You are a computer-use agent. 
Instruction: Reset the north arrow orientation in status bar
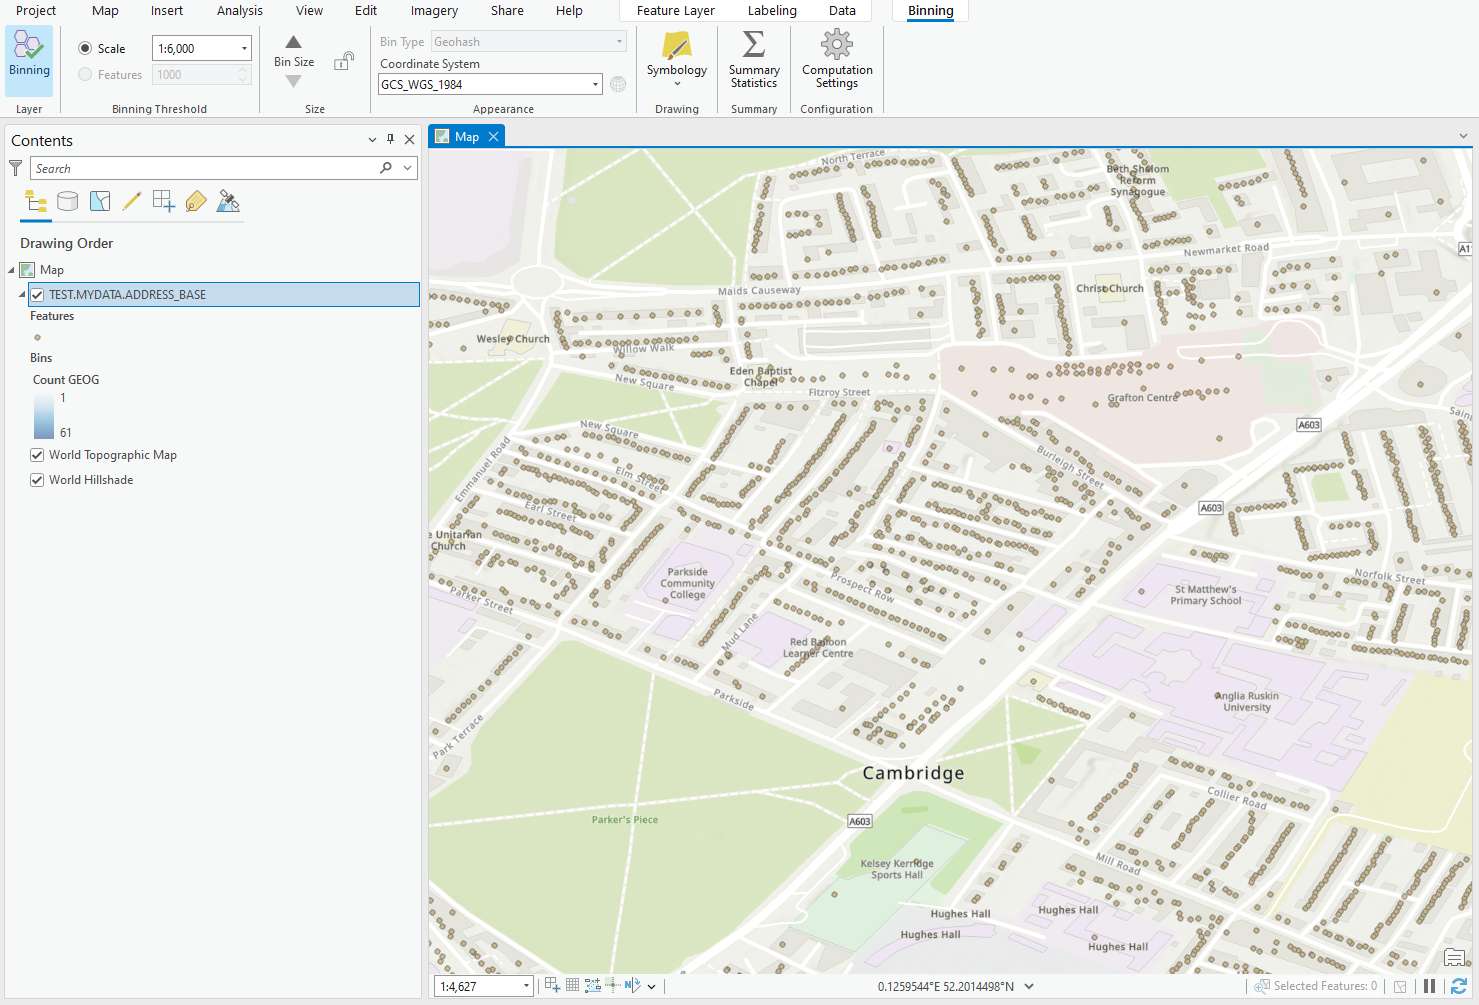(631, 985)
